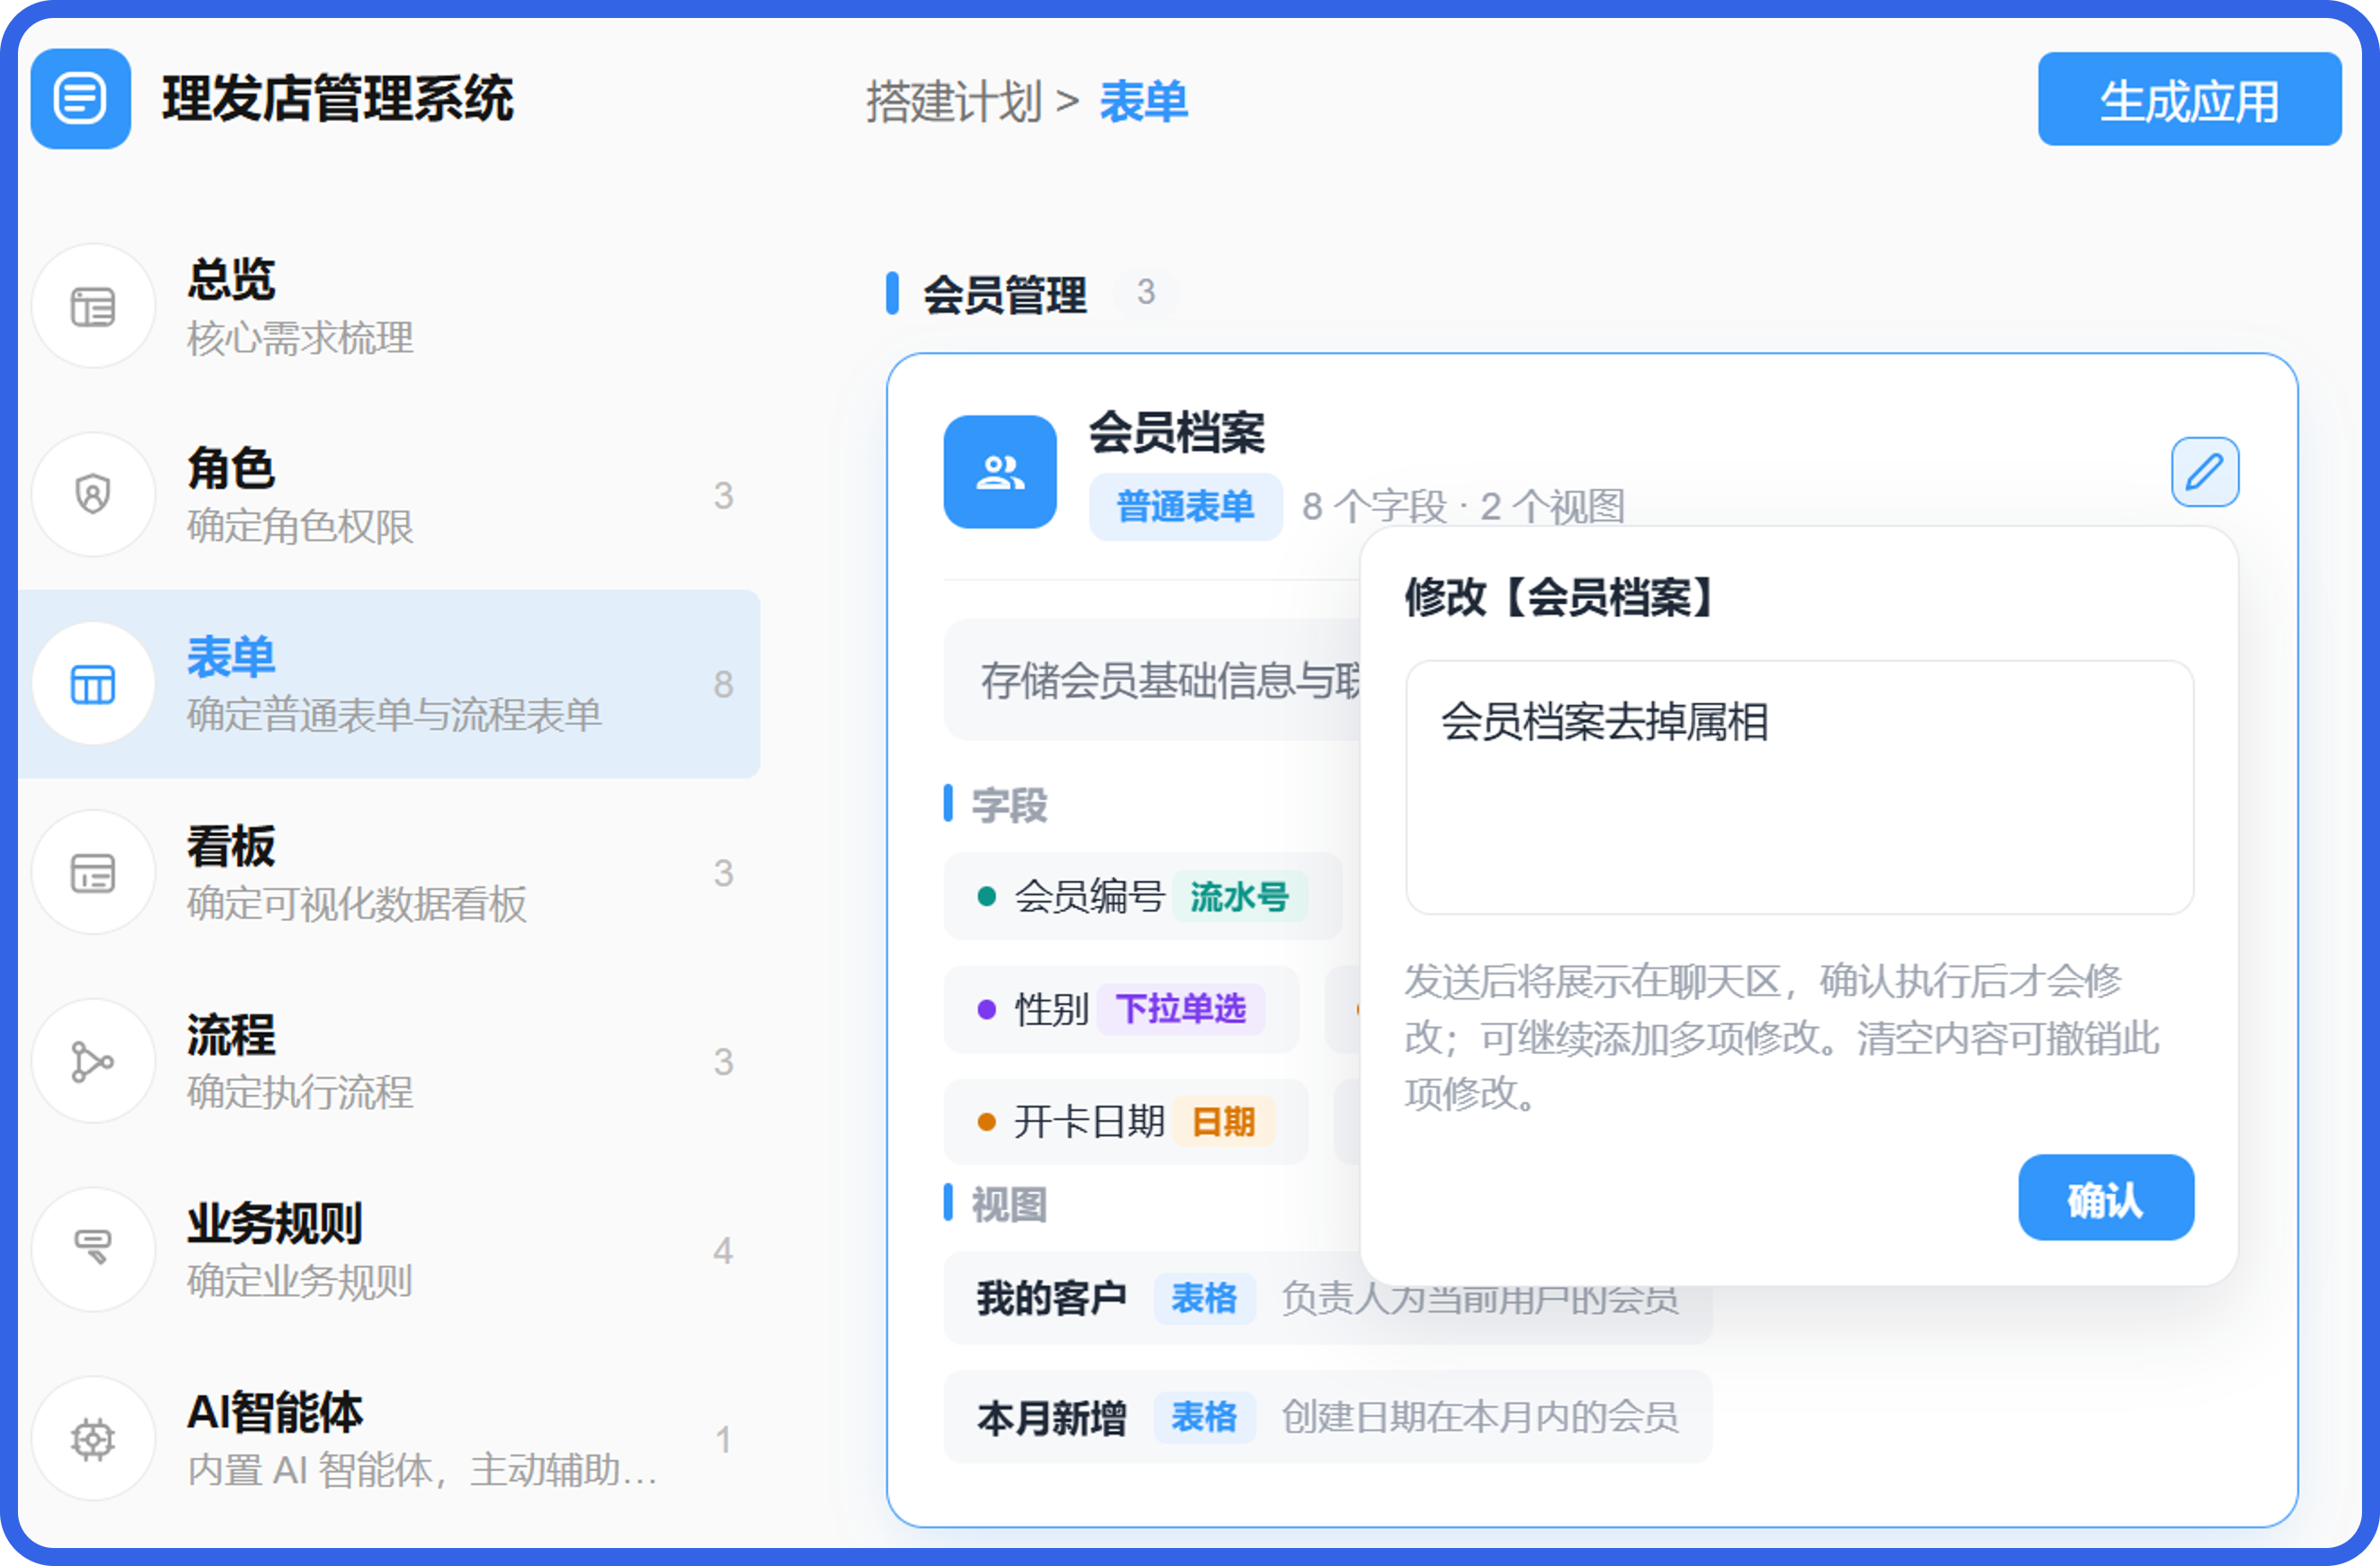Select 看板 menu item

[389, 872]
